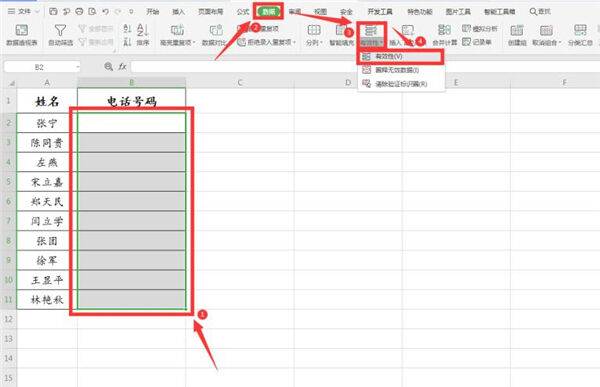Open the 文件 file menu
Screen dimensions: 600x387
(x=23, y=12)
